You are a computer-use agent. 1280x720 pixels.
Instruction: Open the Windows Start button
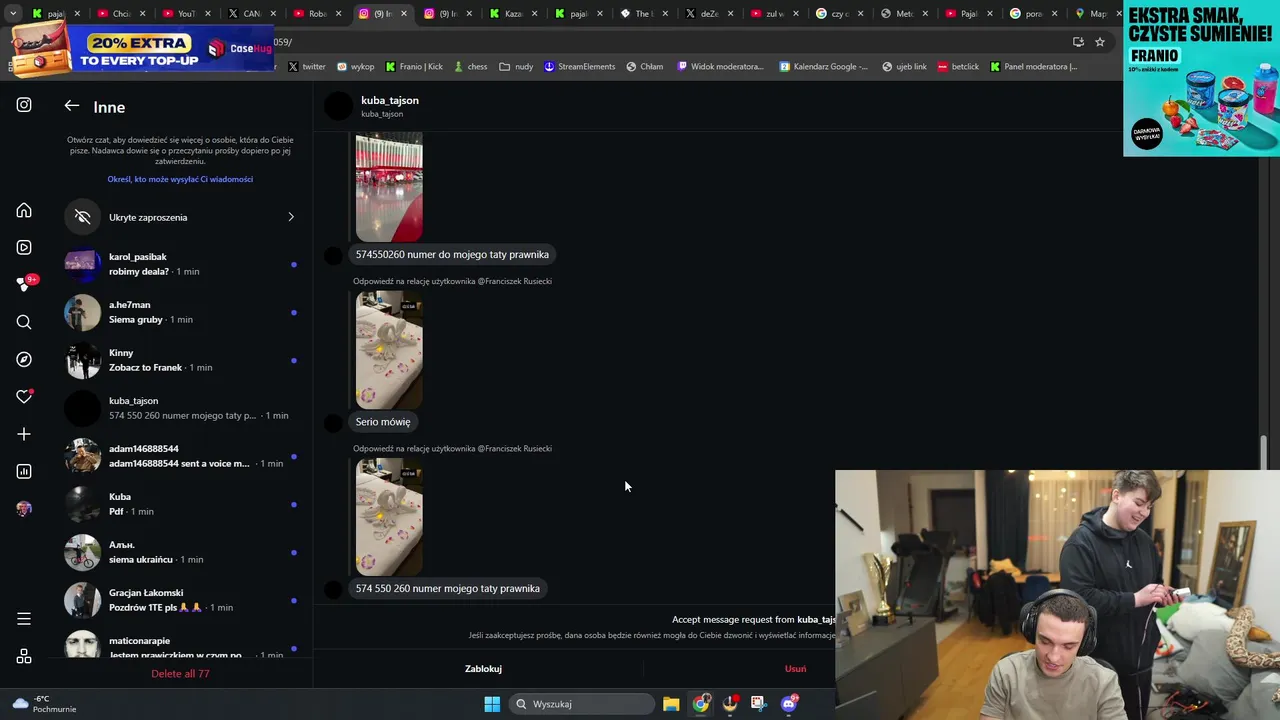(492, 704)
